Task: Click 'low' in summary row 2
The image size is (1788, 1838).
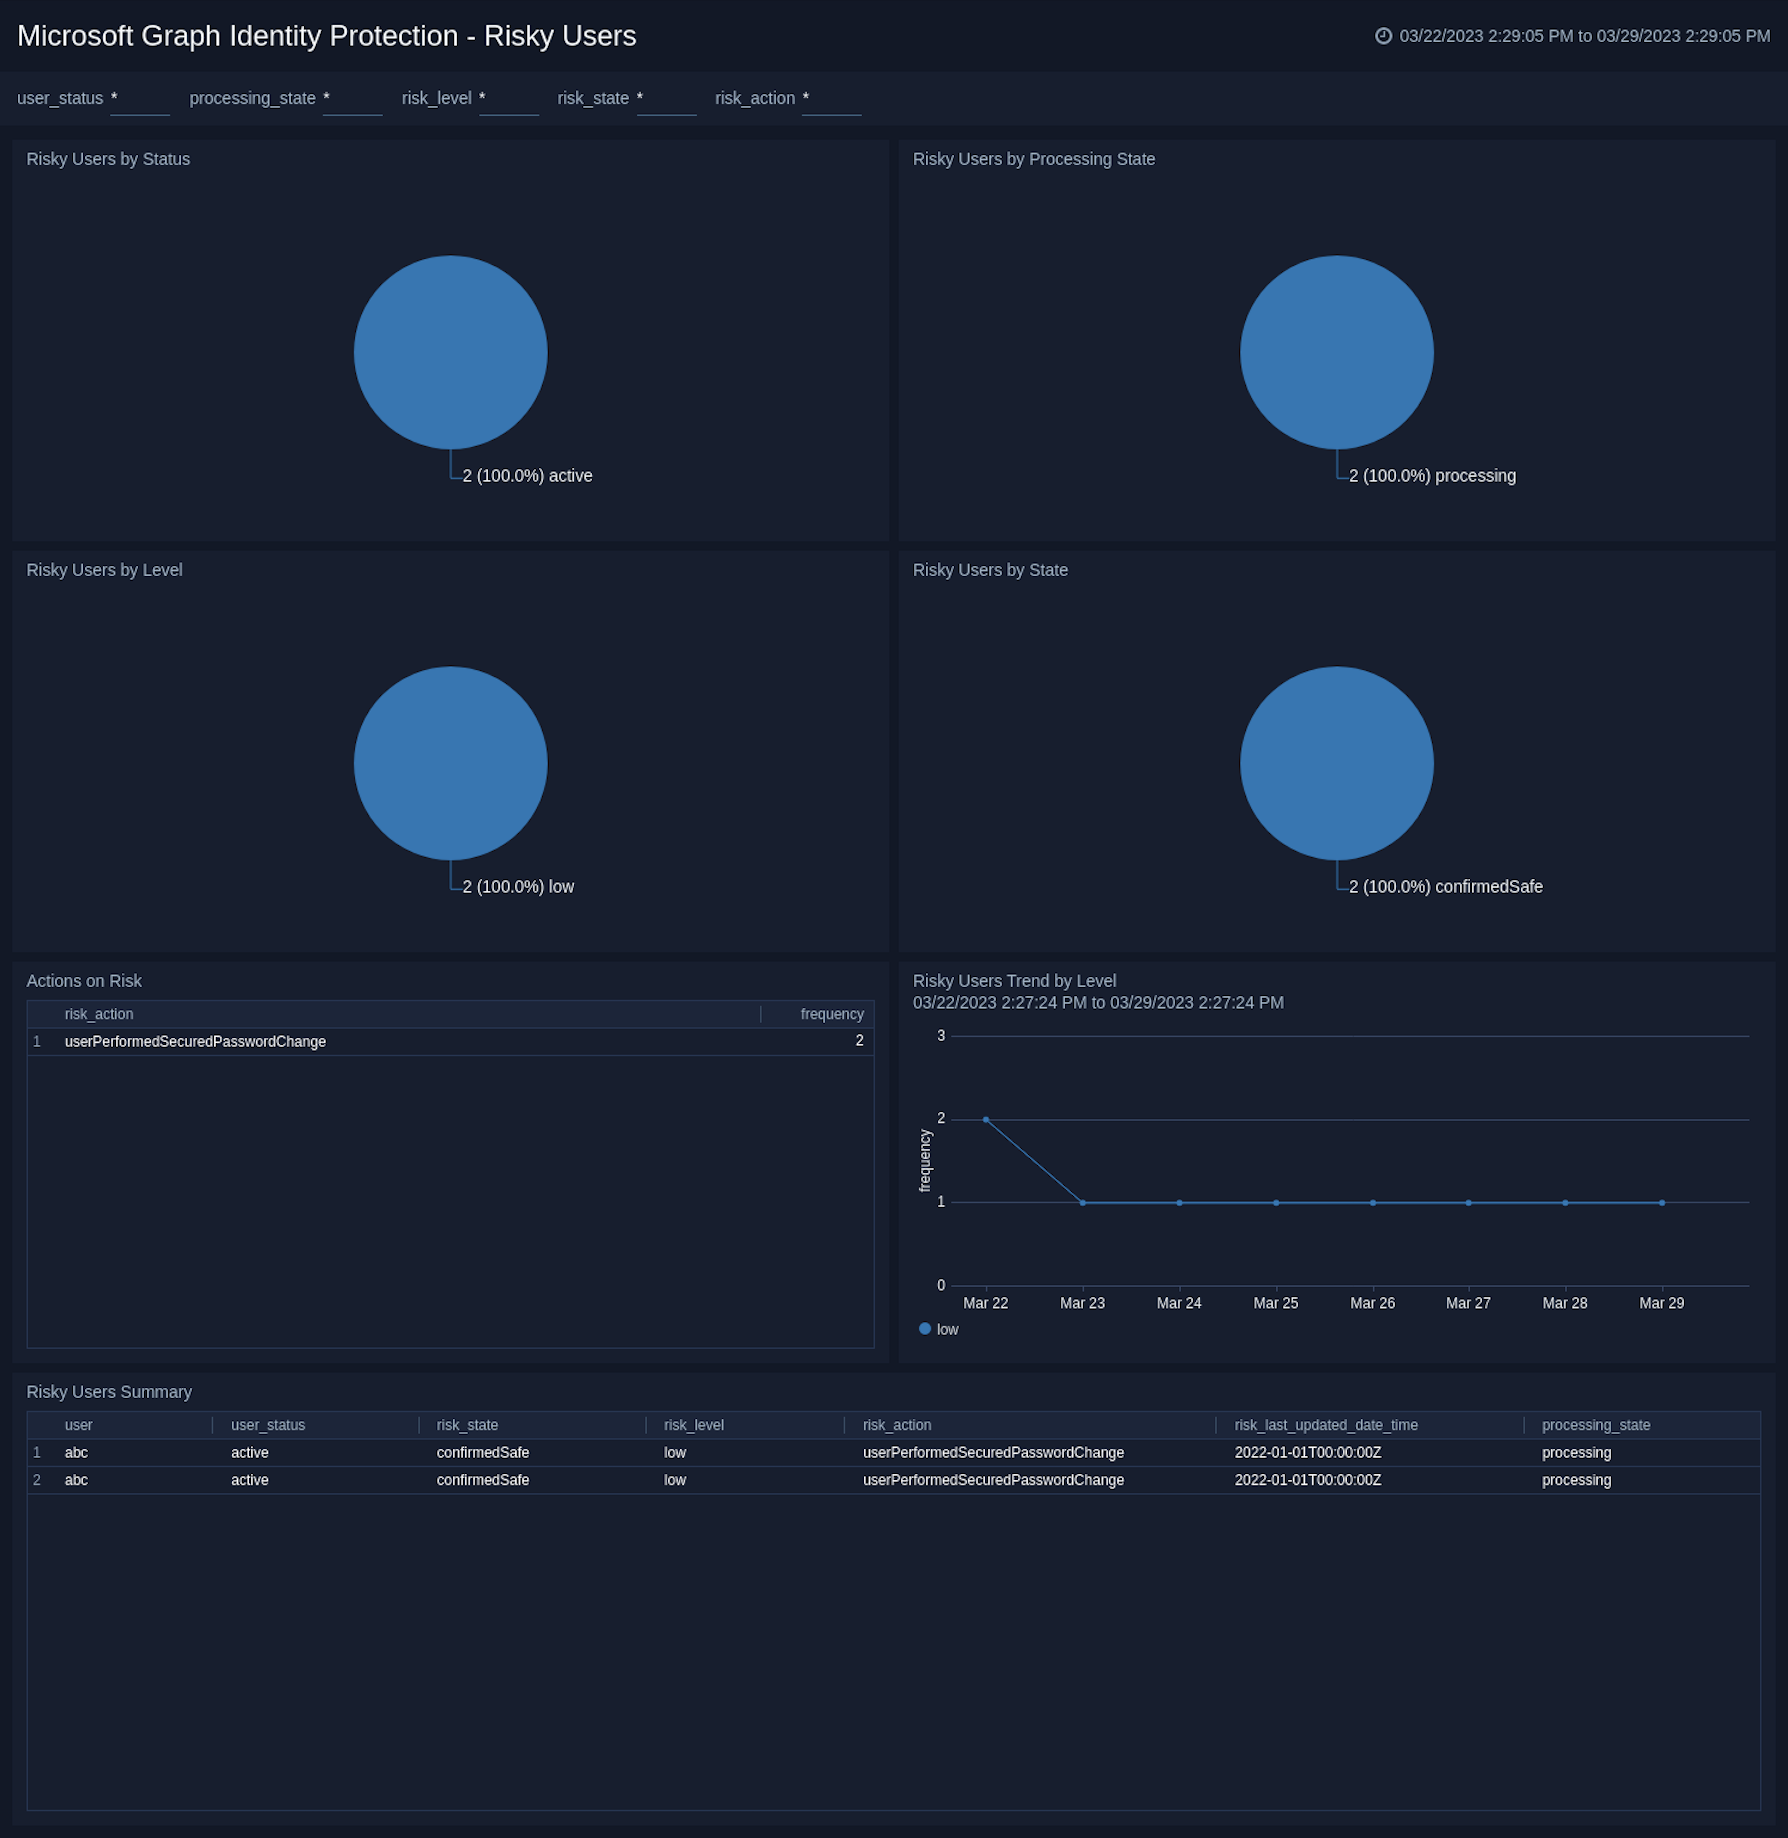Action: coord(675,1480)
